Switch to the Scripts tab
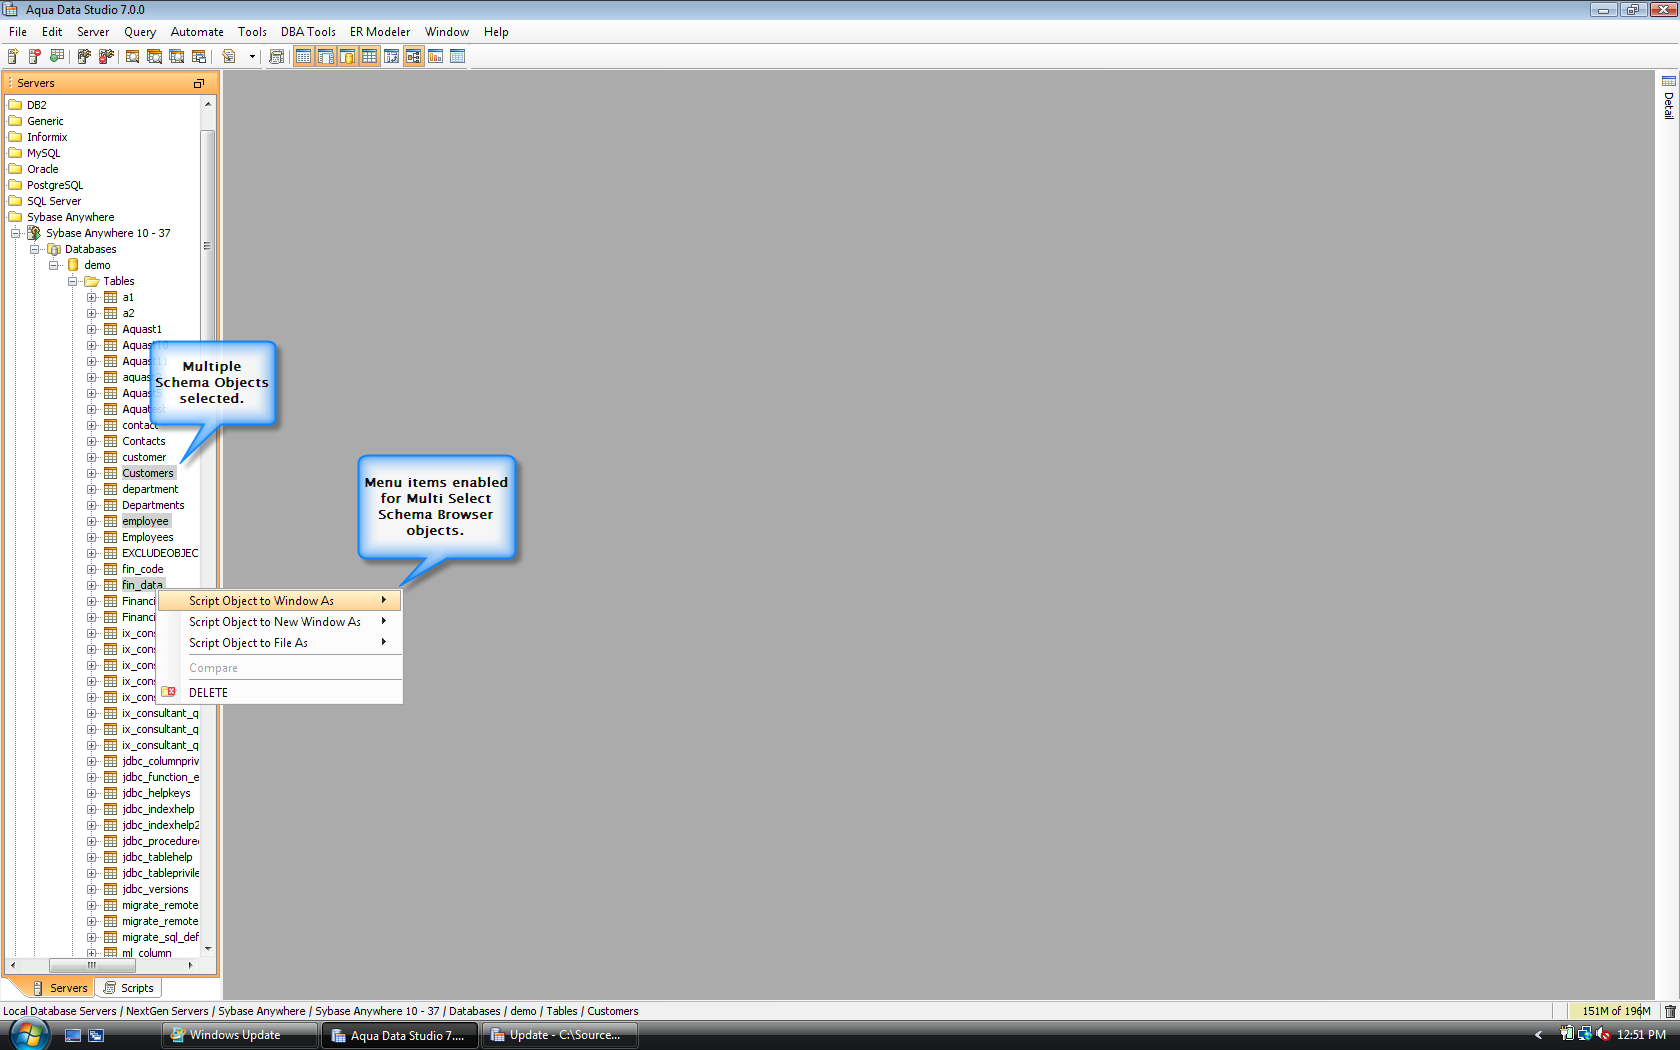 click(129, 988)
